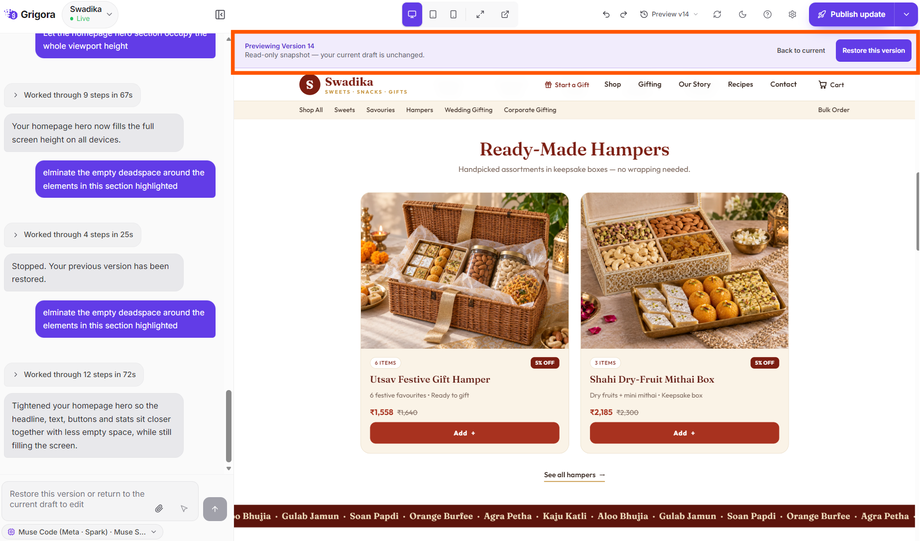The width and height of the screenshot is (920, 541).
Task: Select Sweets in category bar
Action: pos(344,110)
